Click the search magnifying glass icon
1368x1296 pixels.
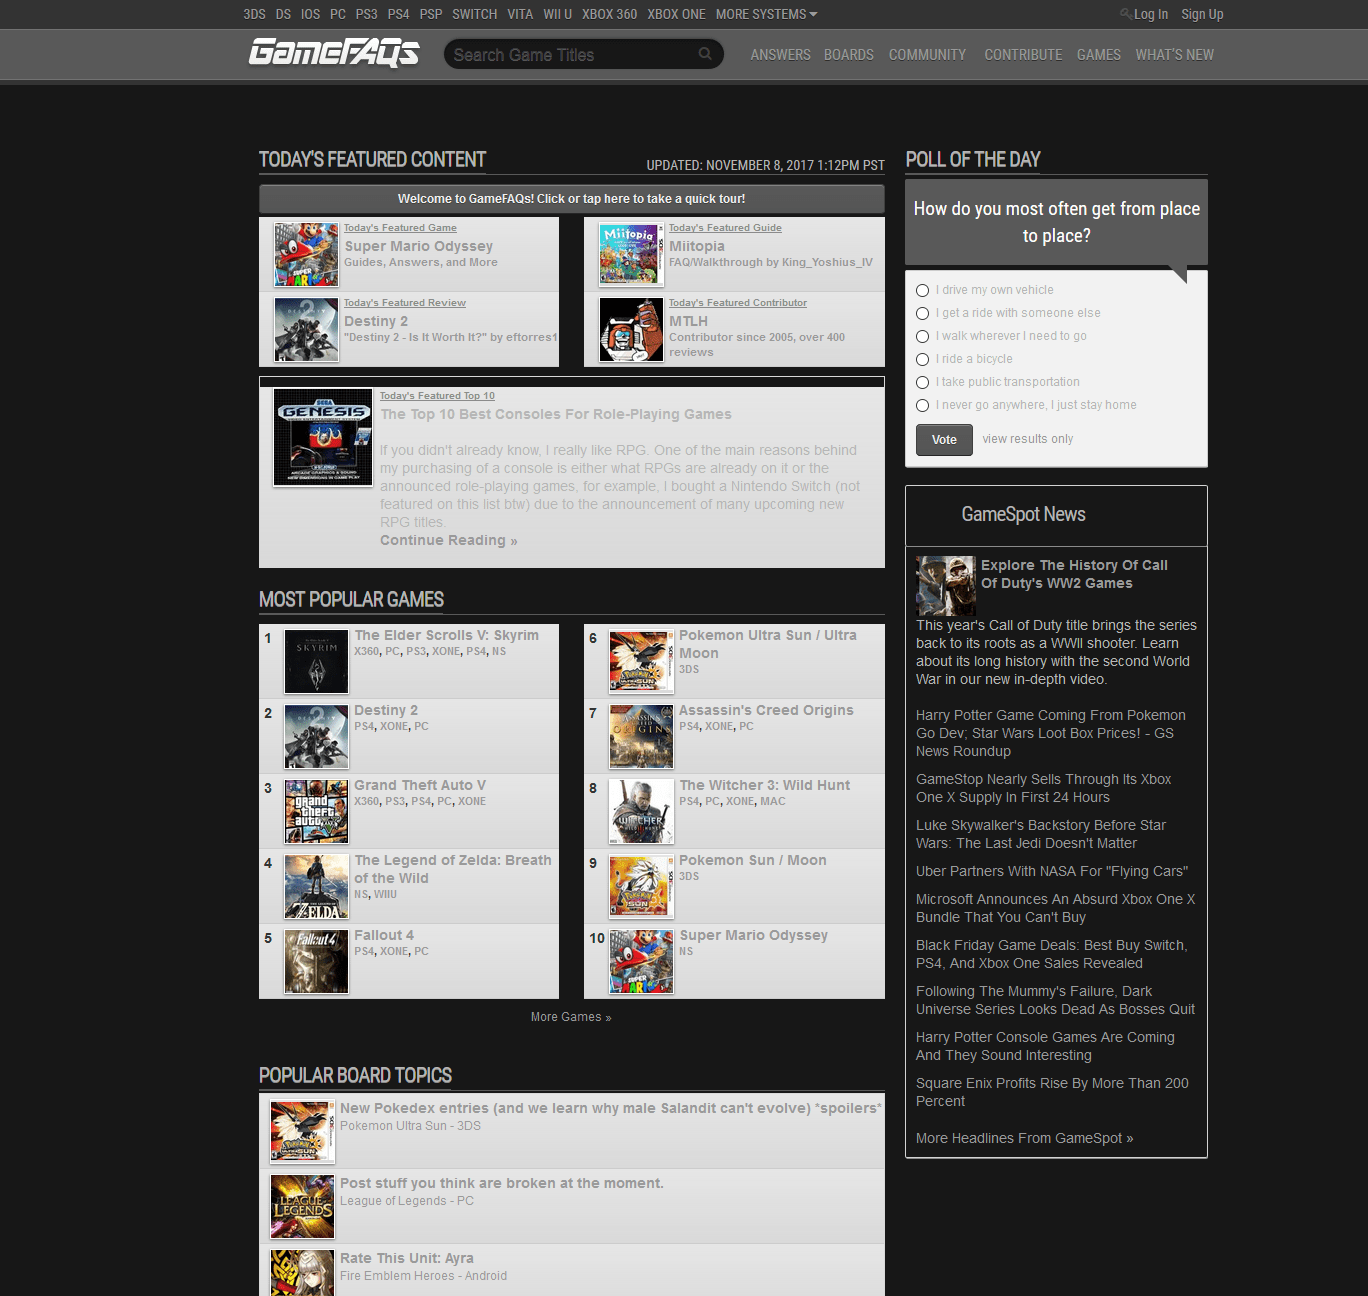(x=705, y=54)
